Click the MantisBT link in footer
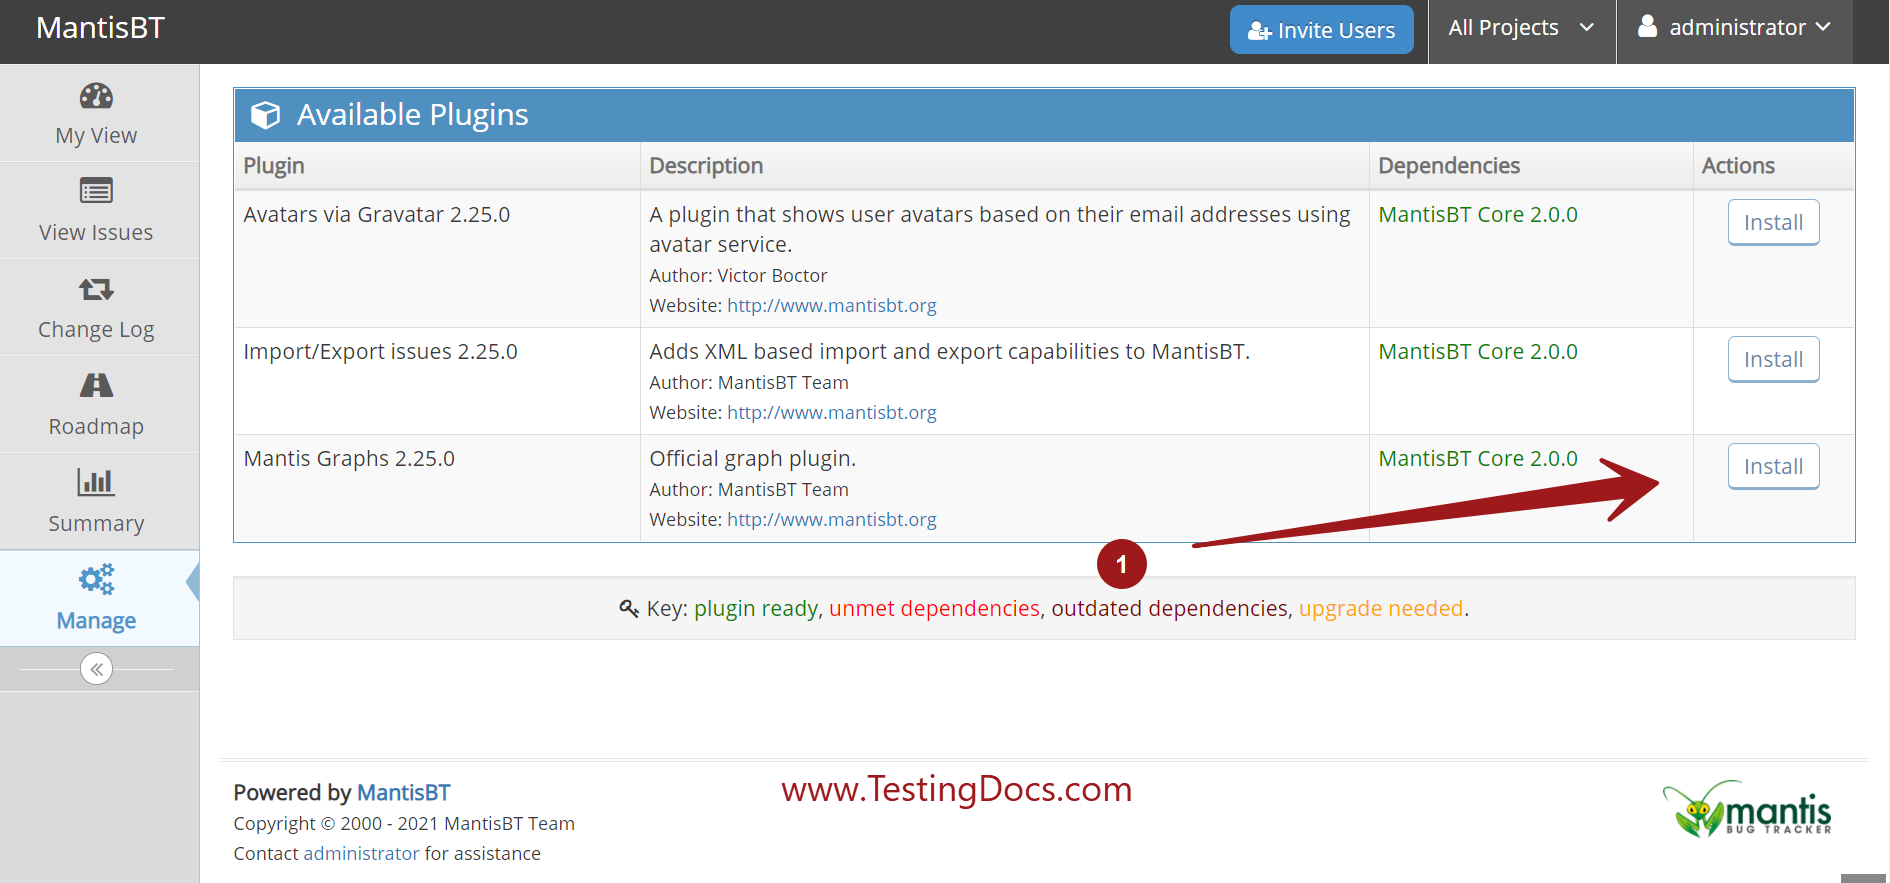 click(403, 792)
